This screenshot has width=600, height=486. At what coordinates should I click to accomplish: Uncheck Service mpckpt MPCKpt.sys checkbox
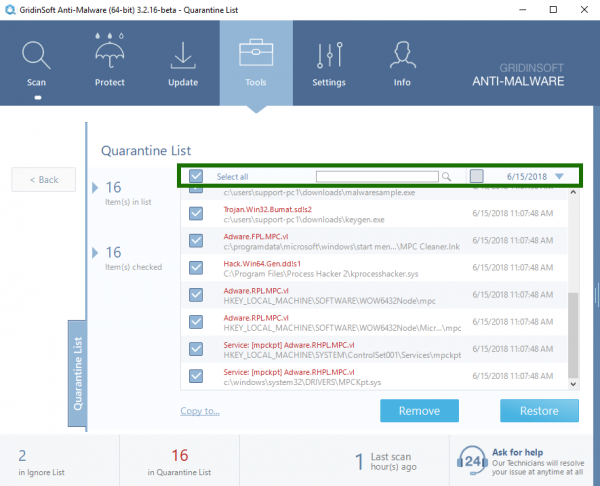196,376
